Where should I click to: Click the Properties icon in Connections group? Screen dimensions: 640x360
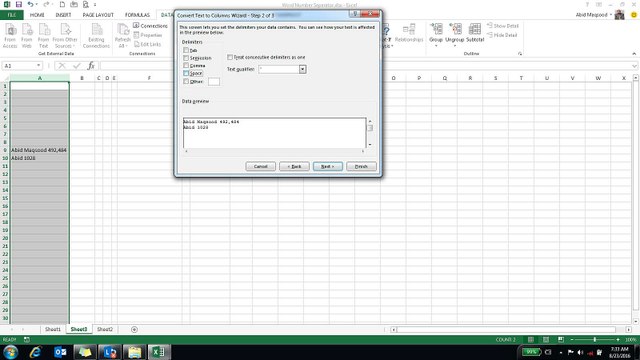click(x=136, y=35)
